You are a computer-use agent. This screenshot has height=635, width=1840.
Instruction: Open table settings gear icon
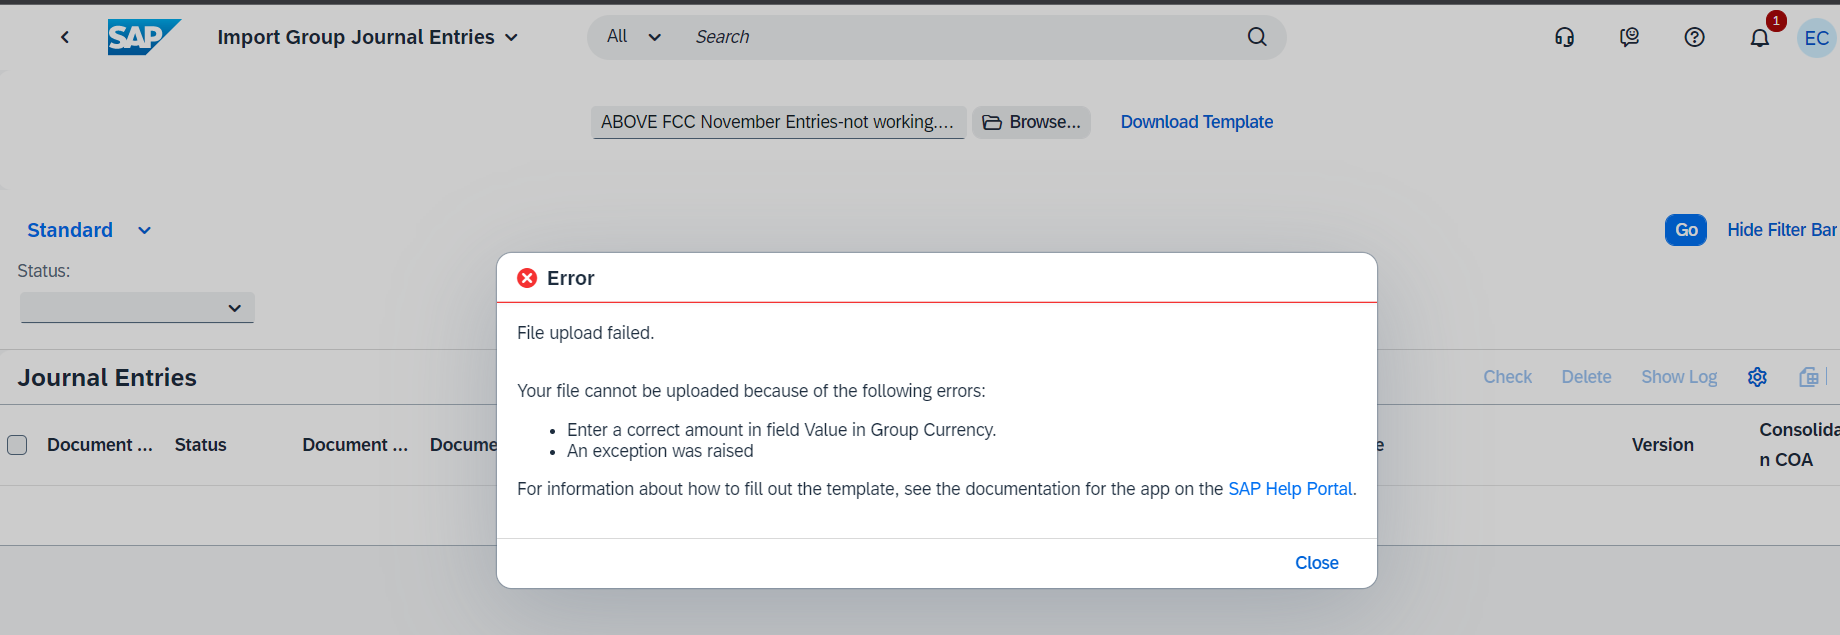(x=1757, y=377)
